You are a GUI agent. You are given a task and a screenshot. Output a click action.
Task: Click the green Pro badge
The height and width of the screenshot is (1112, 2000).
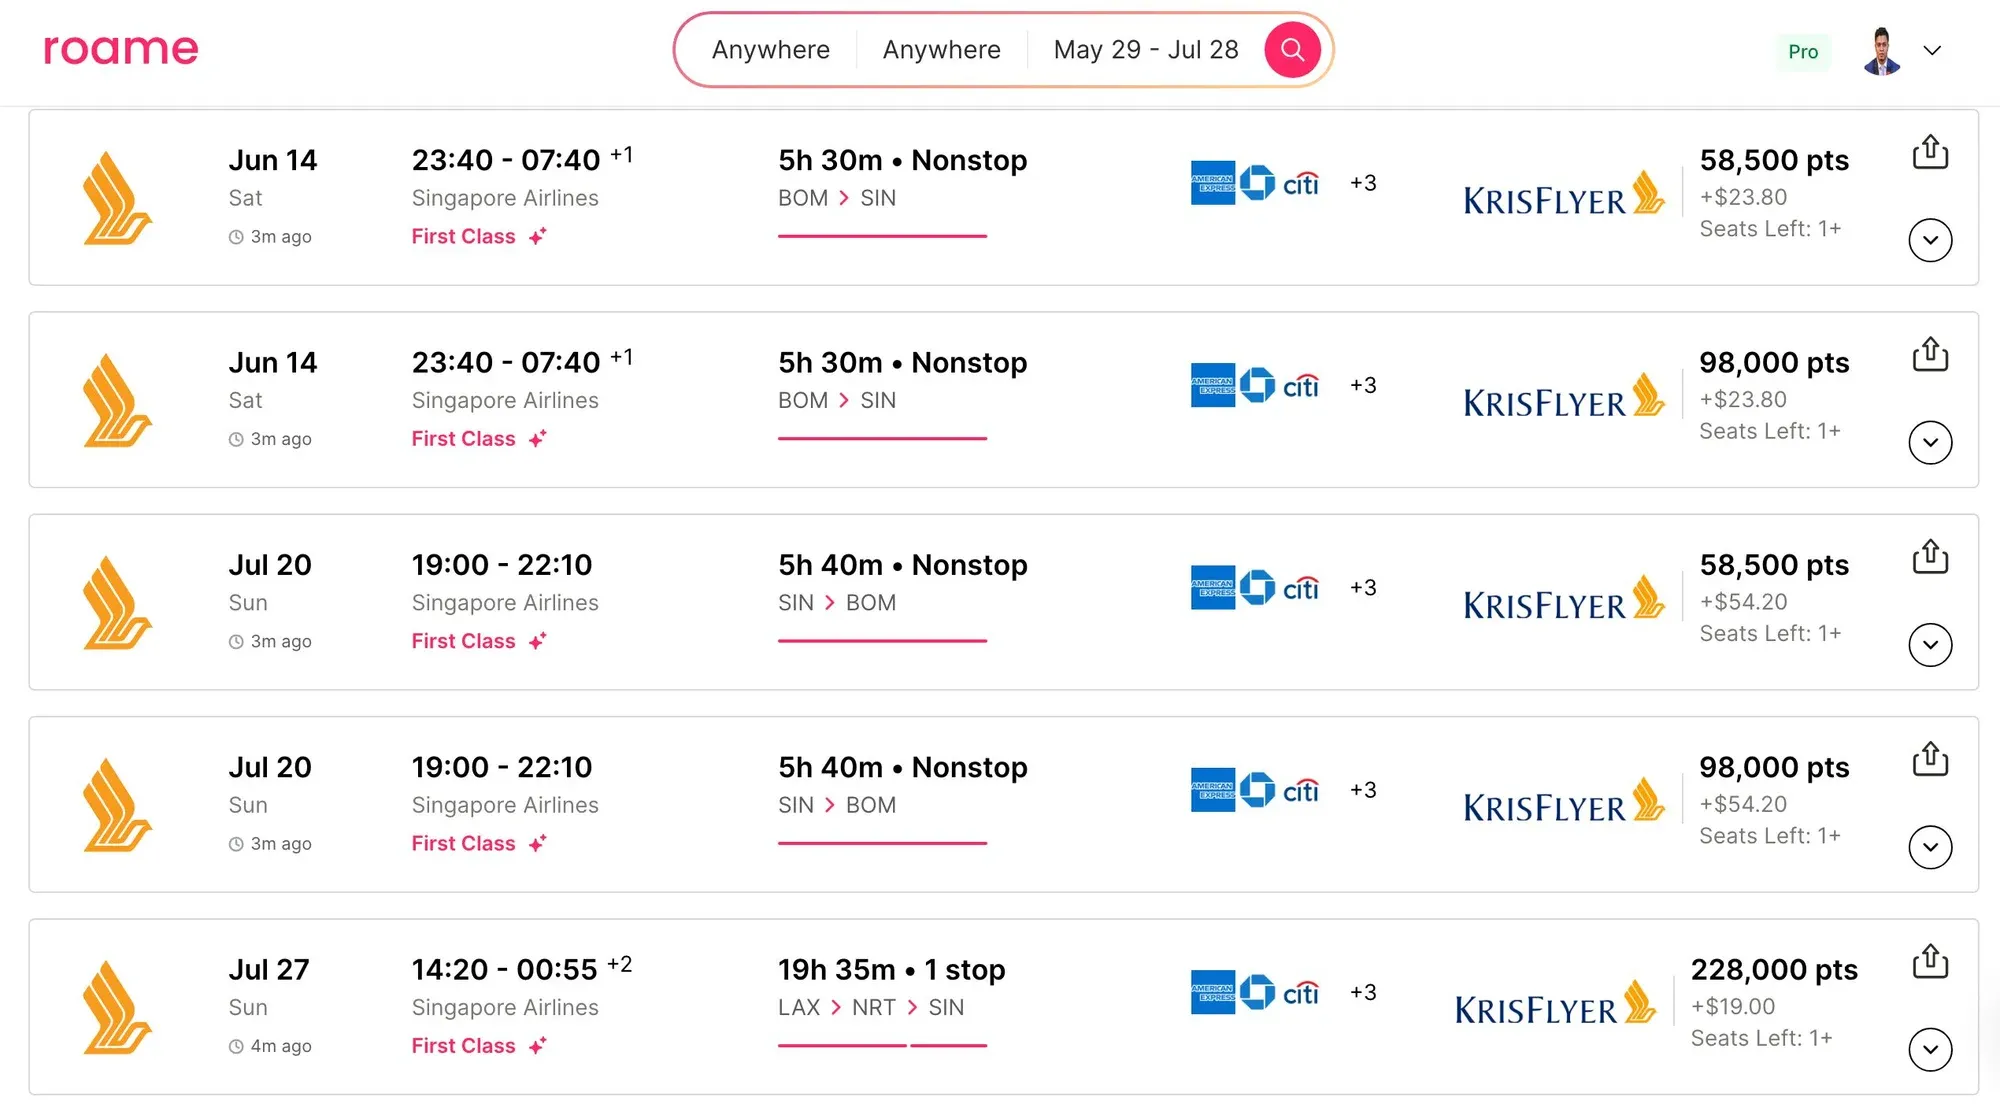[1802, 52]
